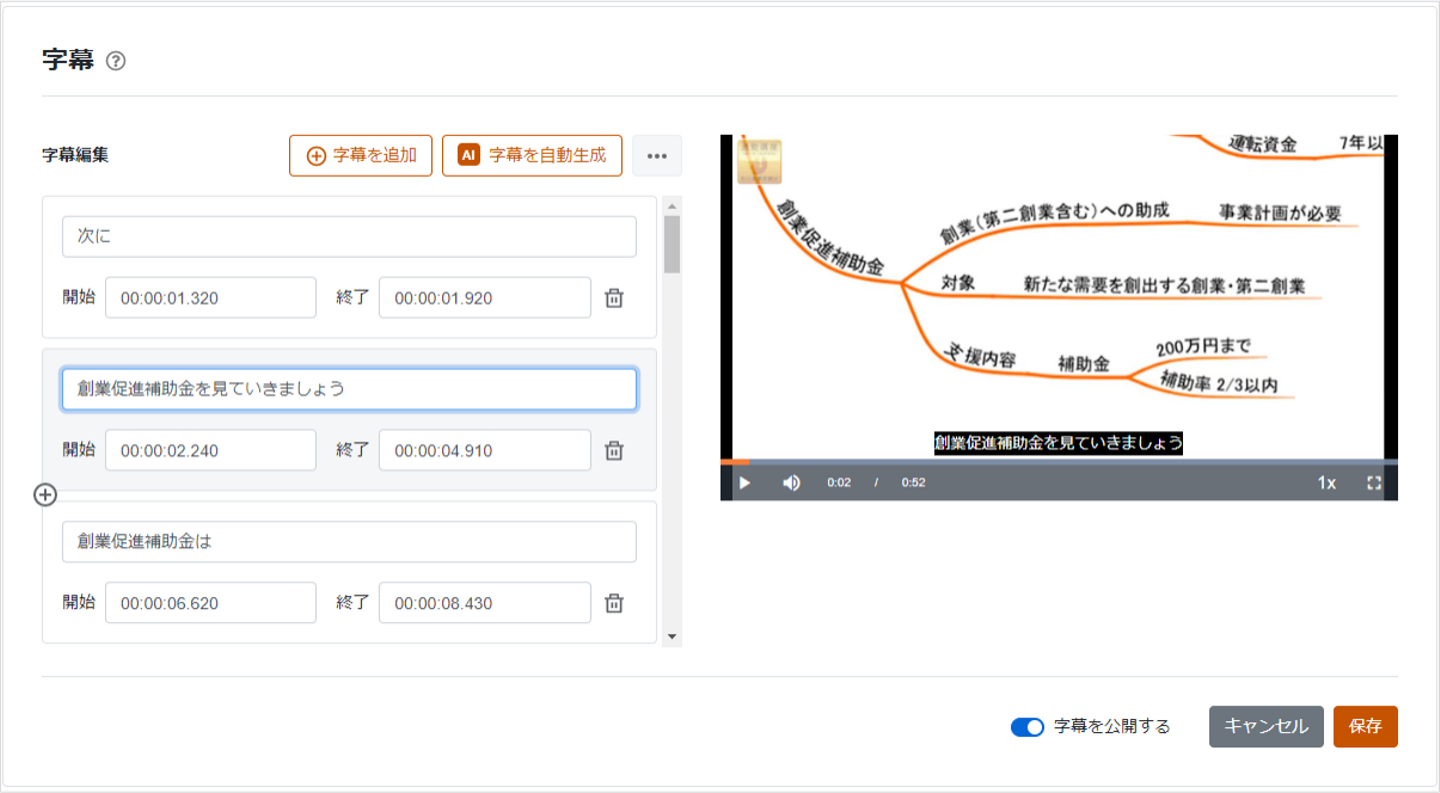Click the 字幕を追加 button
Viewport: 1440px width, 793px height.
click(361, 156)
